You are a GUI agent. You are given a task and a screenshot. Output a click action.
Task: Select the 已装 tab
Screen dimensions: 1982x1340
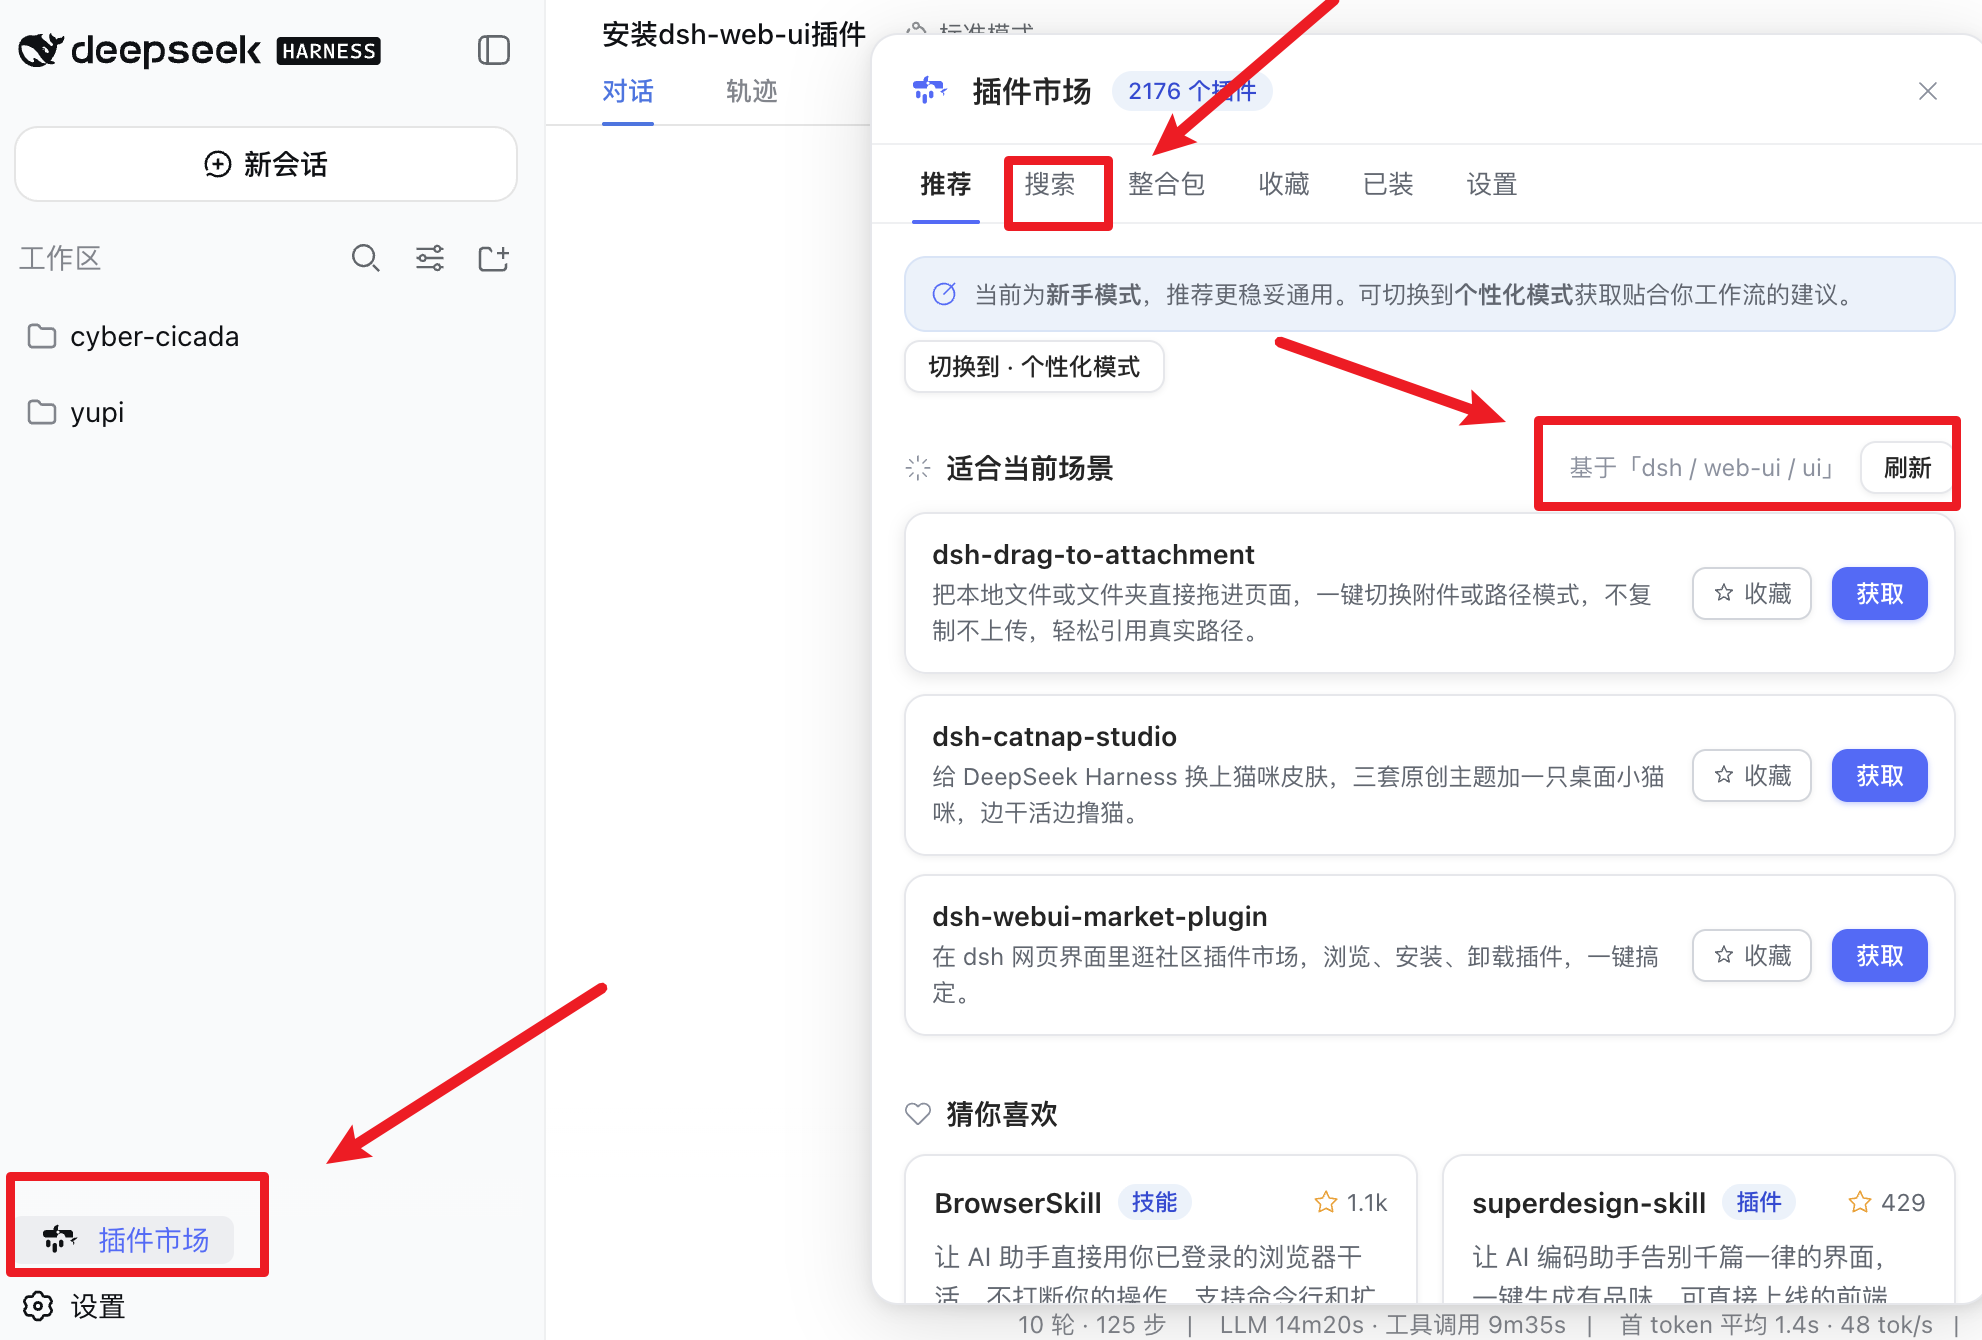point(1388,184)
